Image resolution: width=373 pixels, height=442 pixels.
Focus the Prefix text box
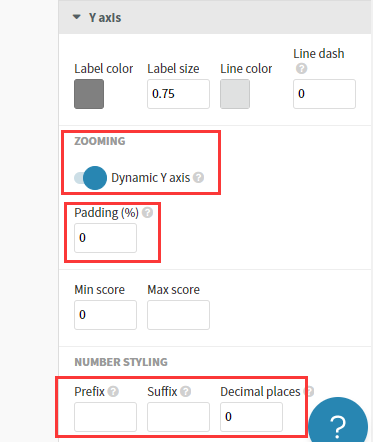tap(105, 417)
